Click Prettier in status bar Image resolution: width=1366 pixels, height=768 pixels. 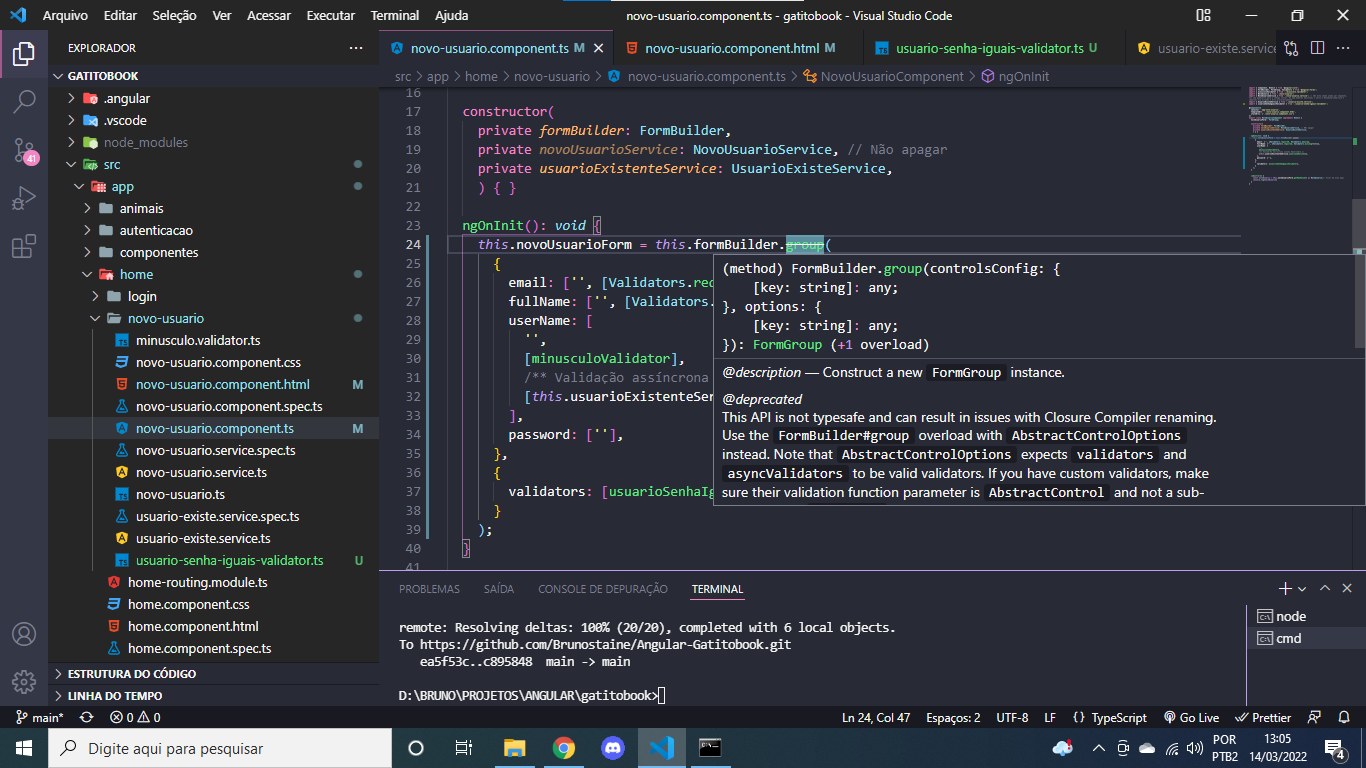click(1264, 717)
